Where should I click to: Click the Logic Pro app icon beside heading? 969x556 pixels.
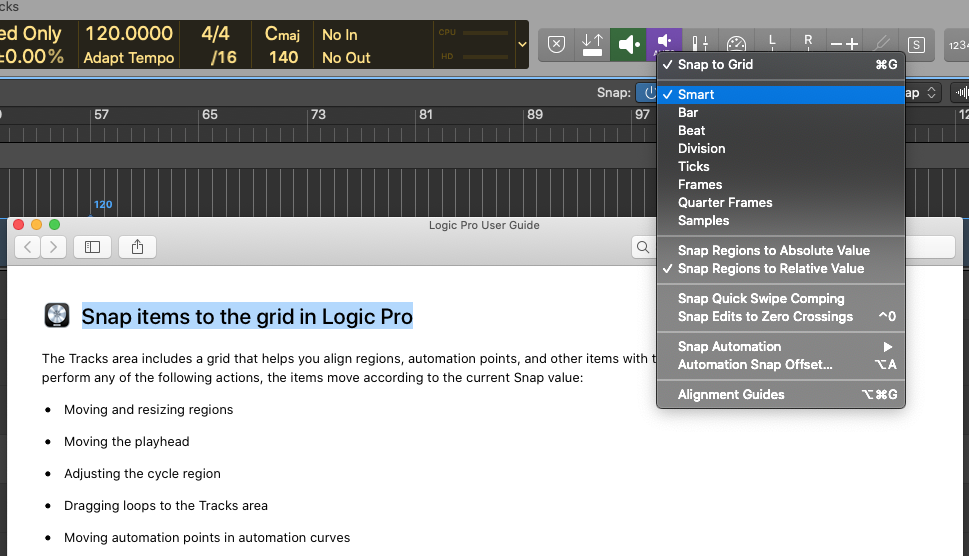(x=57, y=316)
